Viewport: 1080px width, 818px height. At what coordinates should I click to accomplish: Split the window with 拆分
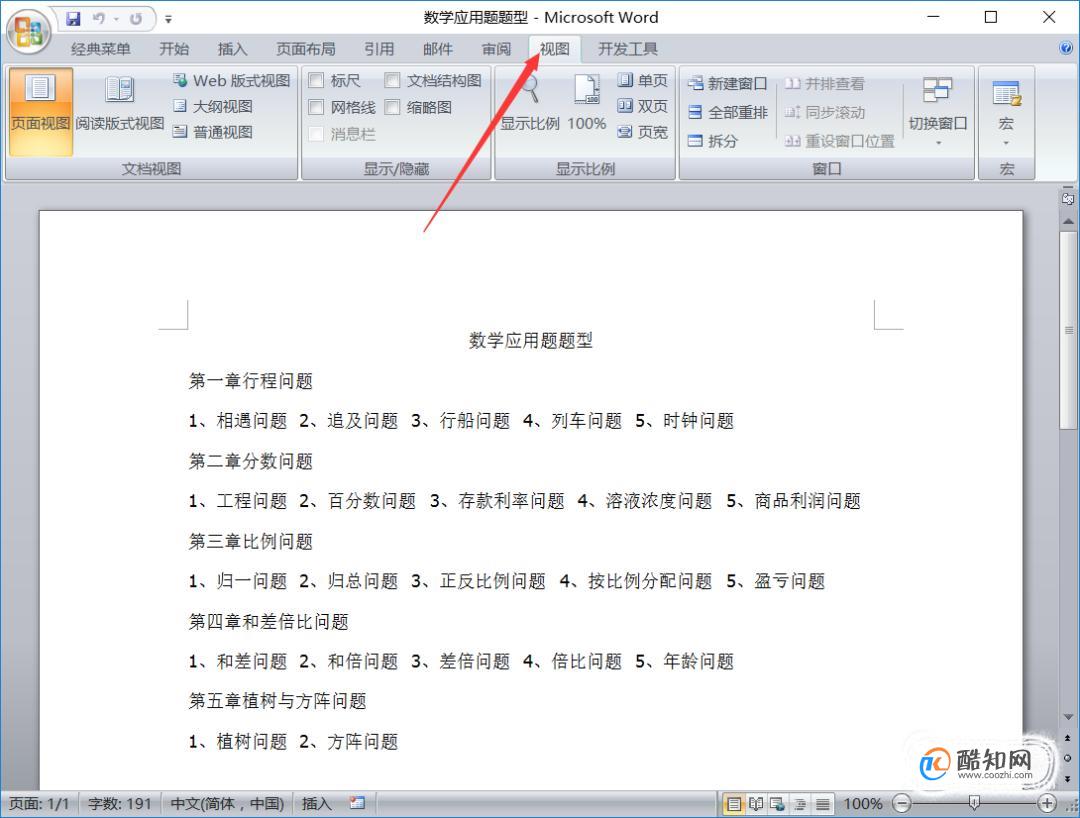coord(713,141)
